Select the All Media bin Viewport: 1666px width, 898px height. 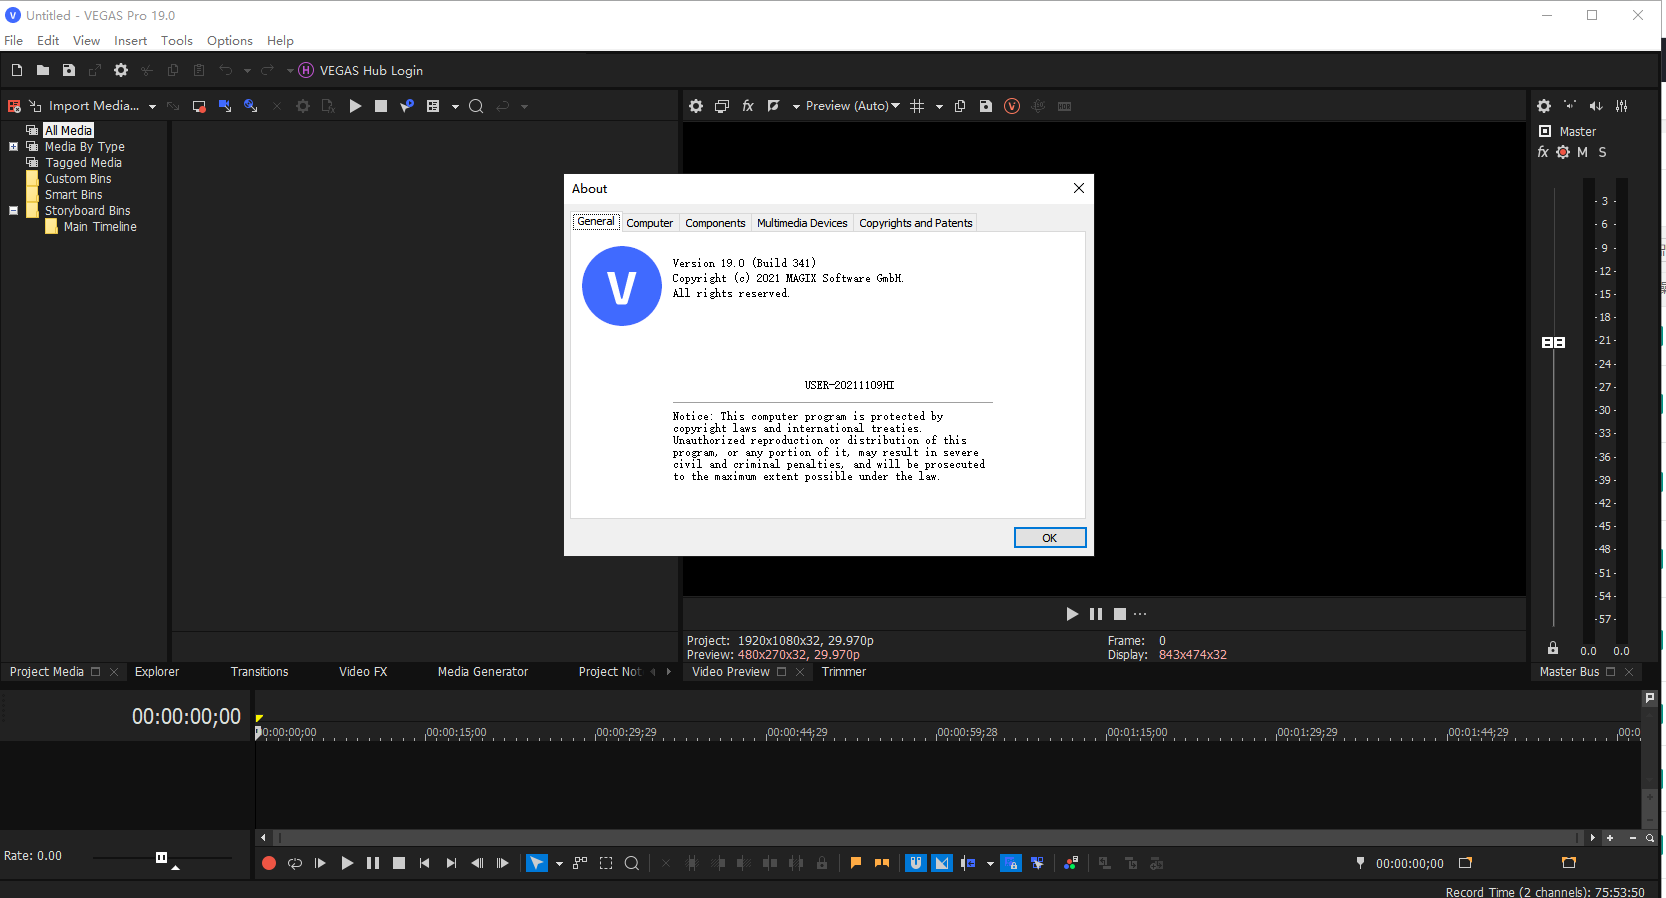68,130
